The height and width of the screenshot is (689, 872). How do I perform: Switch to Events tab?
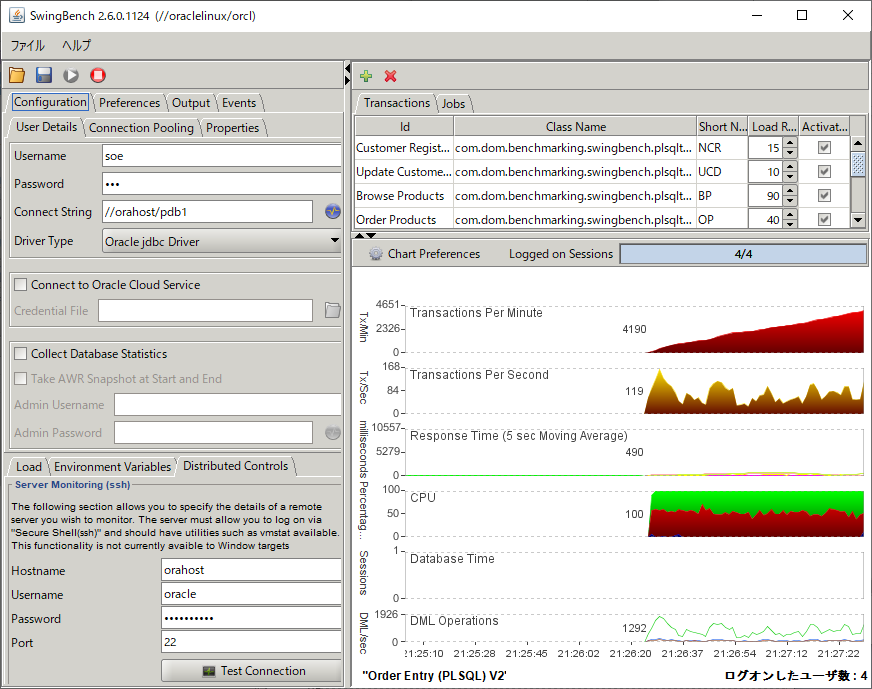[x=239, y=103]
